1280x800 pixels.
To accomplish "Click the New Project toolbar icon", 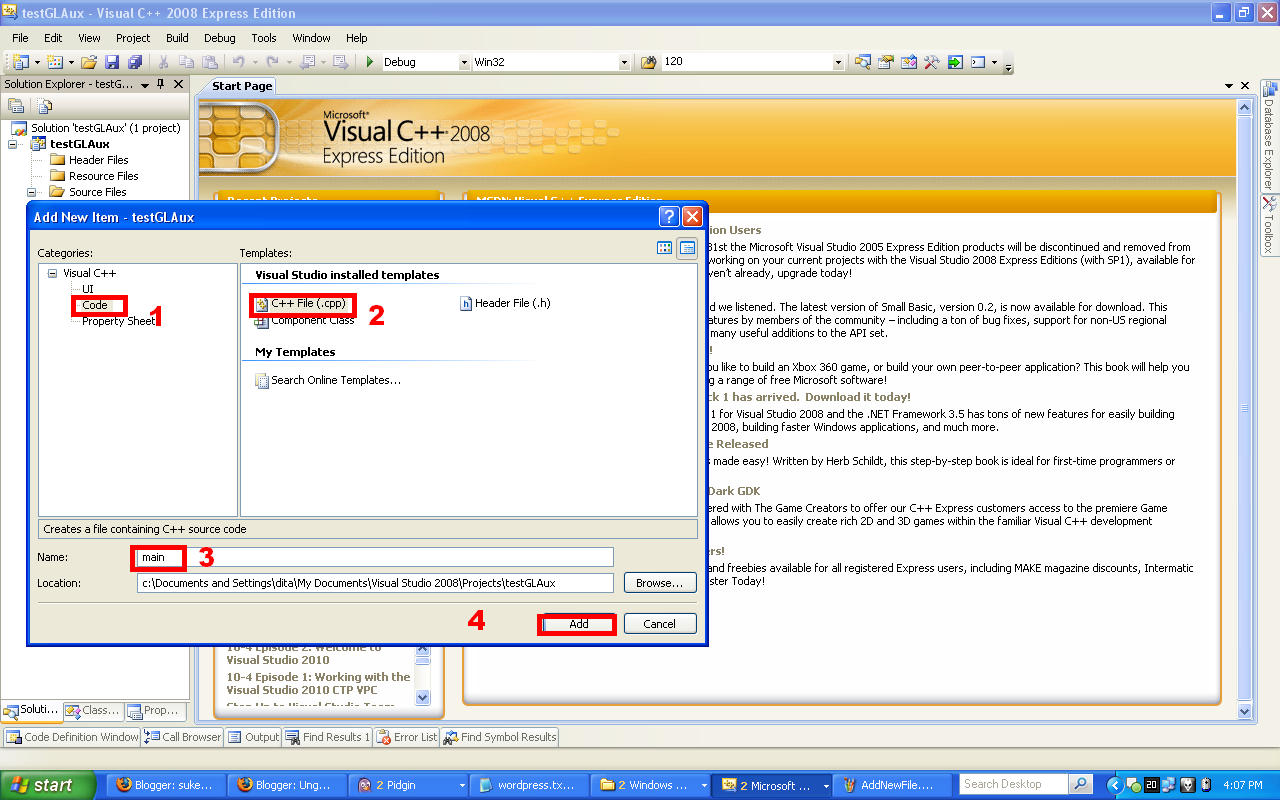I will coord(20,62).
